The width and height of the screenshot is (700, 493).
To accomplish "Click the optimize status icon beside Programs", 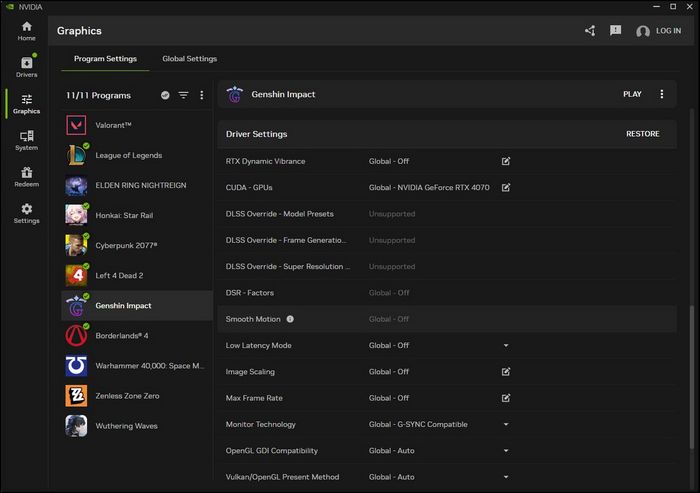I will [165, 95].
